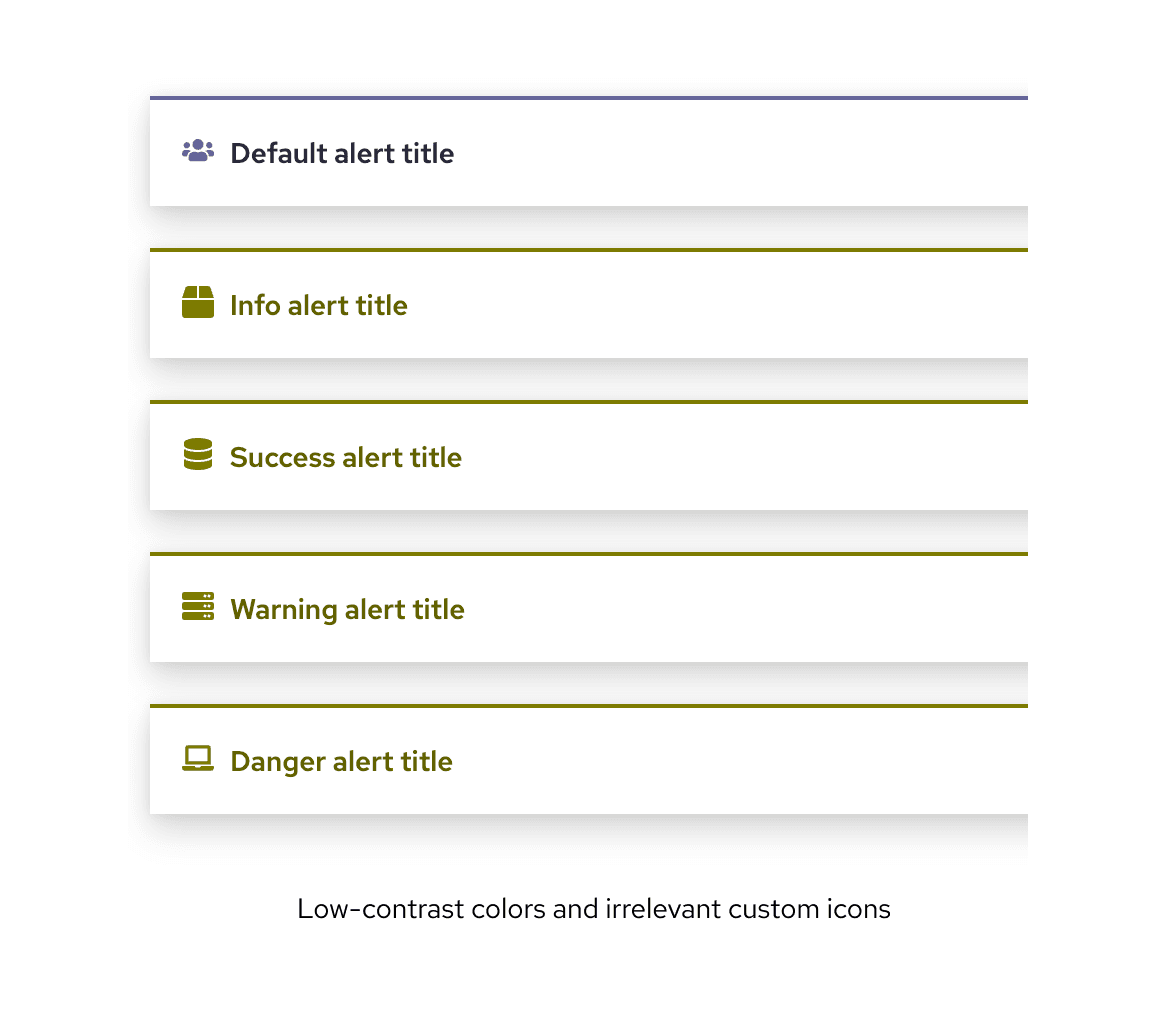This screenshot has width=1154, height=1012.
Task: Click the database icon in Success alert
Action: click(198, 455)
